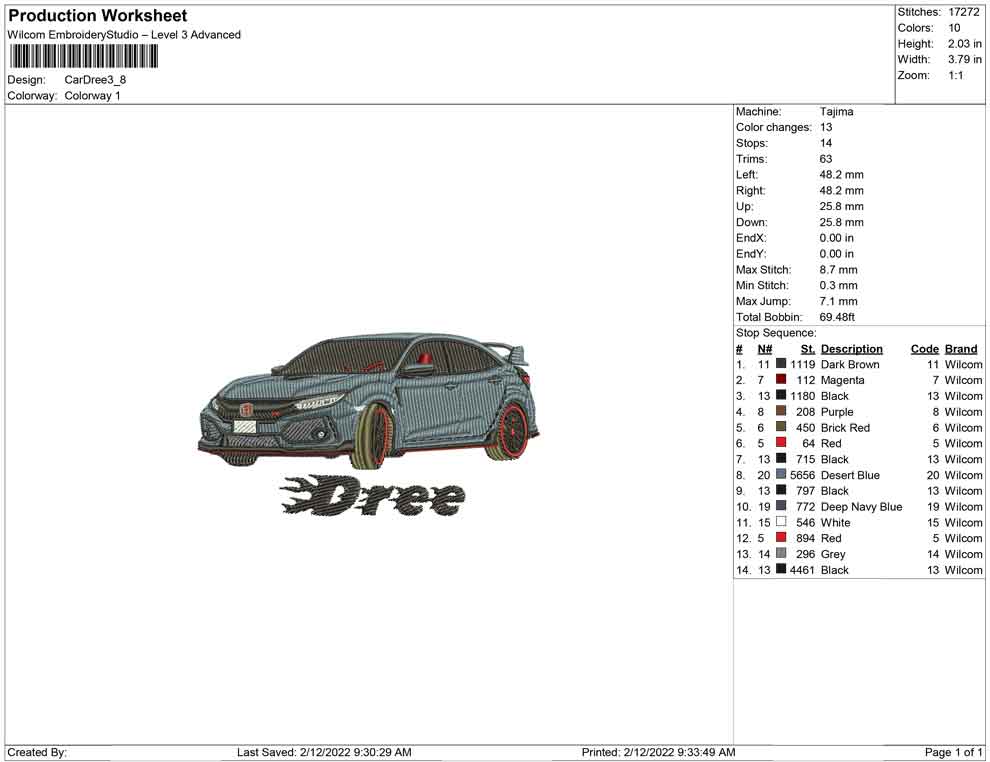Click the 'Magenta' description in row 2
Viewport: 990px width, 762px height.
click(x=842, y=380)
